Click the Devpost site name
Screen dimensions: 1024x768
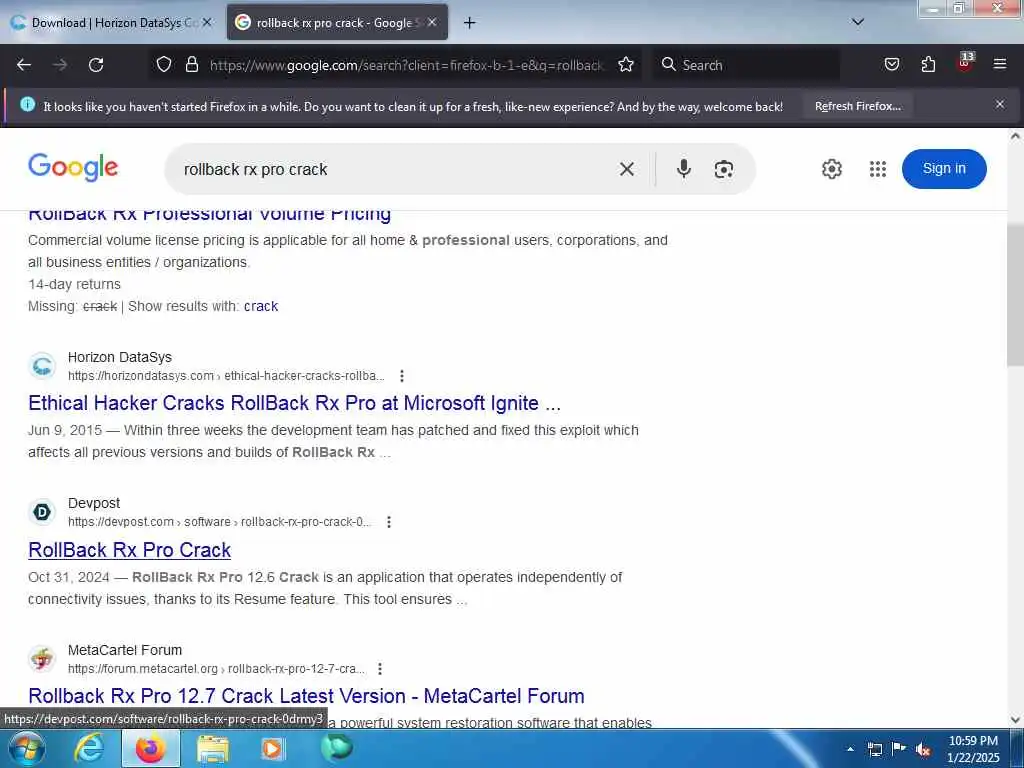tap(94, 504)
